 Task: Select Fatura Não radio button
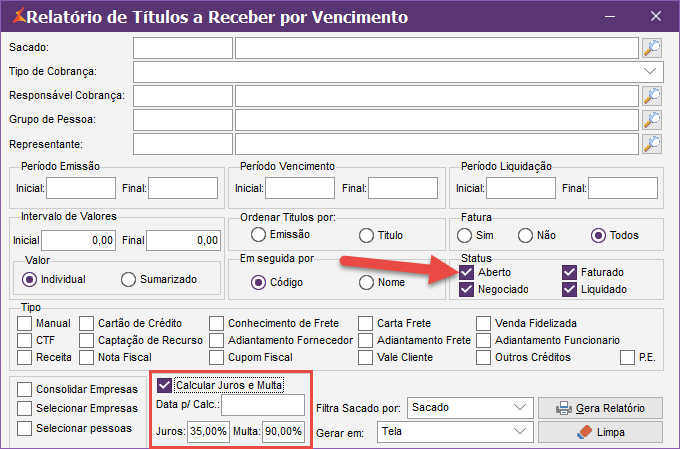pos(525,236)
